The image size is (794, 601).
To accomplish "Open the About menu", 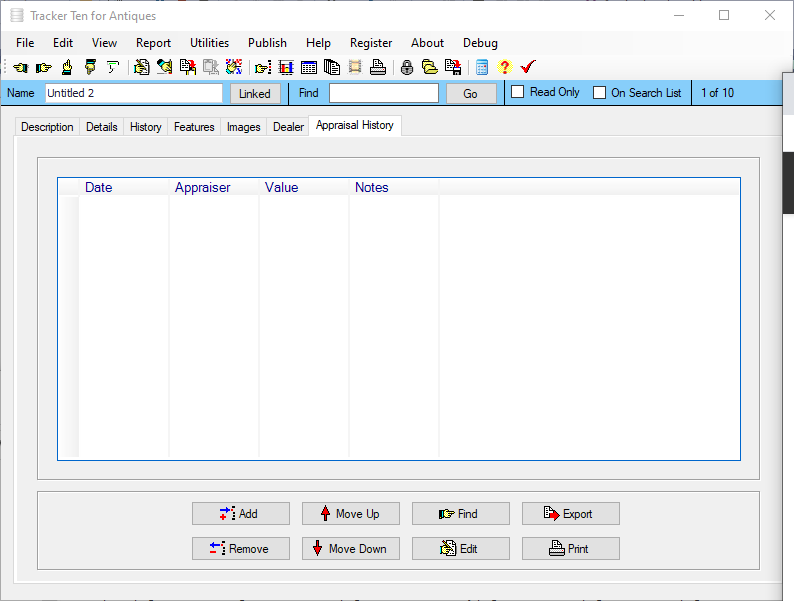I will pos(427,43).
